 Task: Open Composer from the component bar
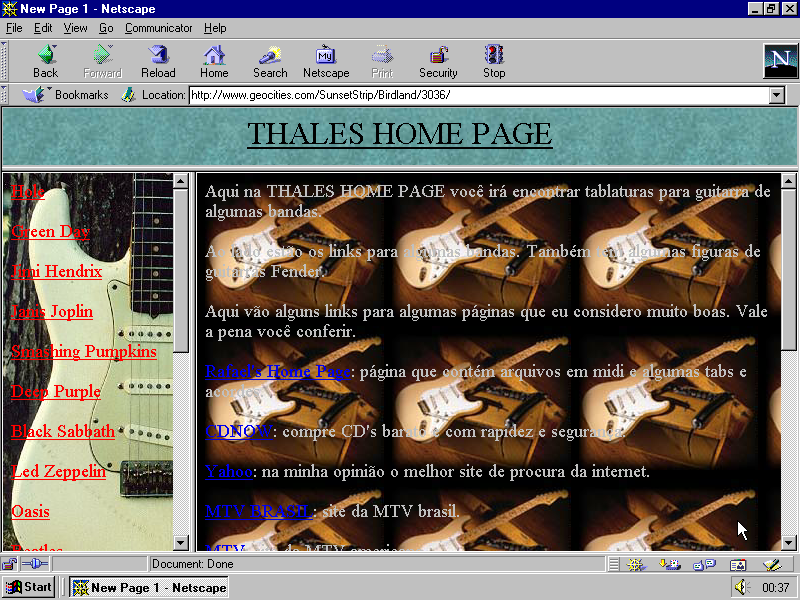click(772, 564)
